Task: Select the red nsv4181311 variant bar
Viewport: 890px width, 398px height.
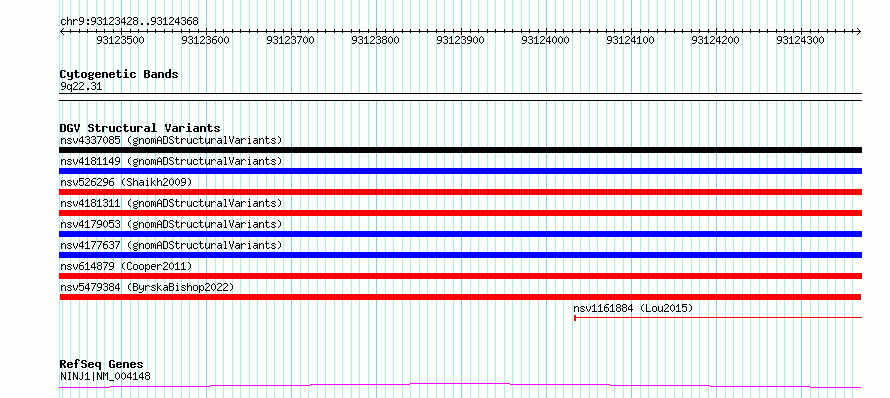Action: [460, 213]
